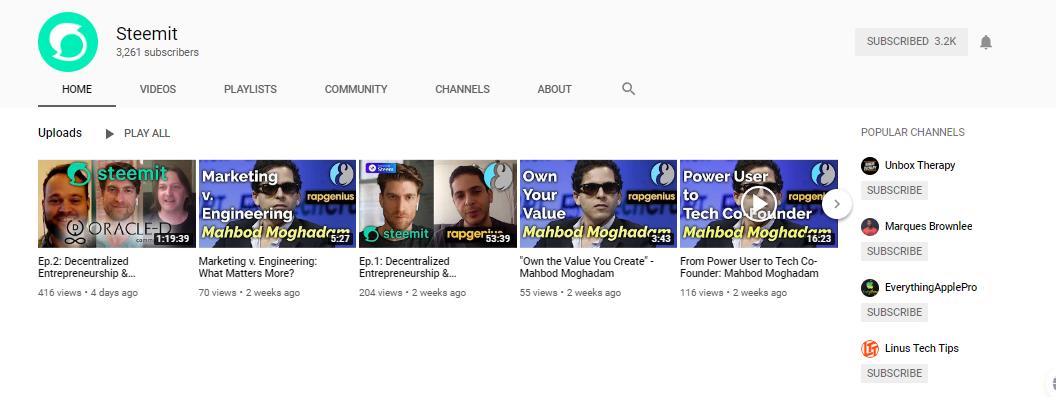Click the Play All link text

147,133
